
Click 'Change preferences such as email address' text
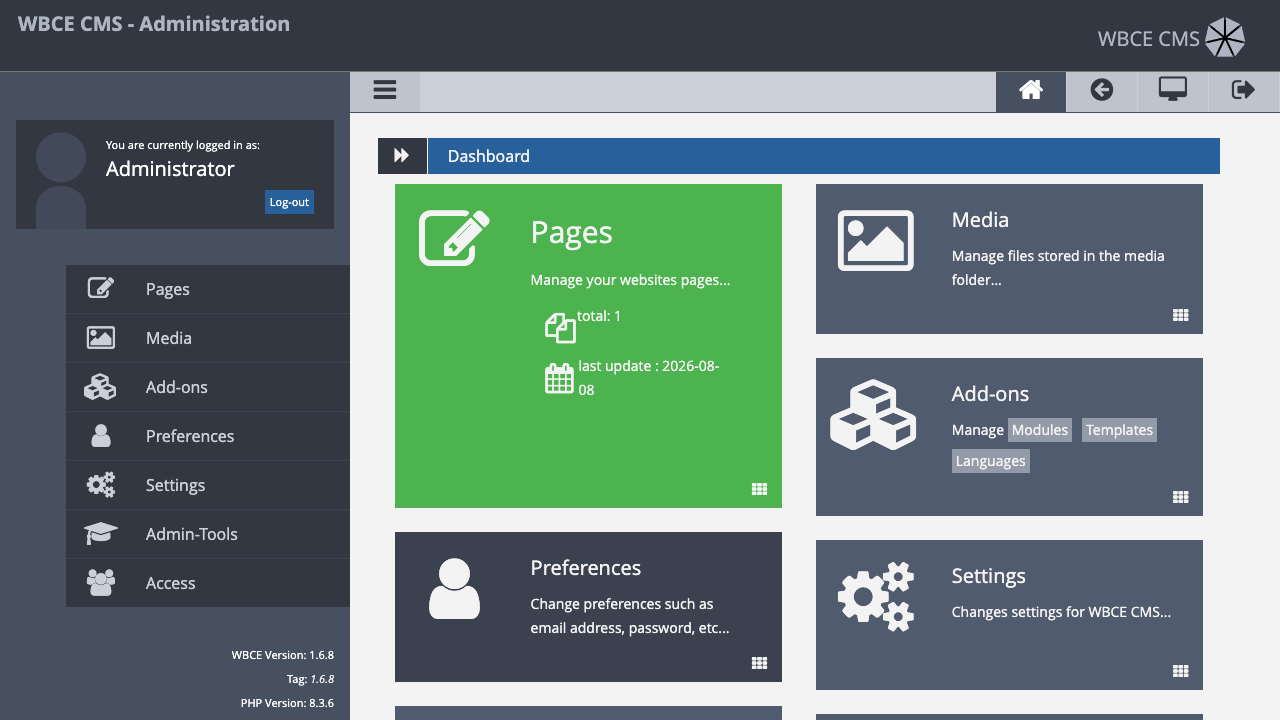(x=630, y=616)
